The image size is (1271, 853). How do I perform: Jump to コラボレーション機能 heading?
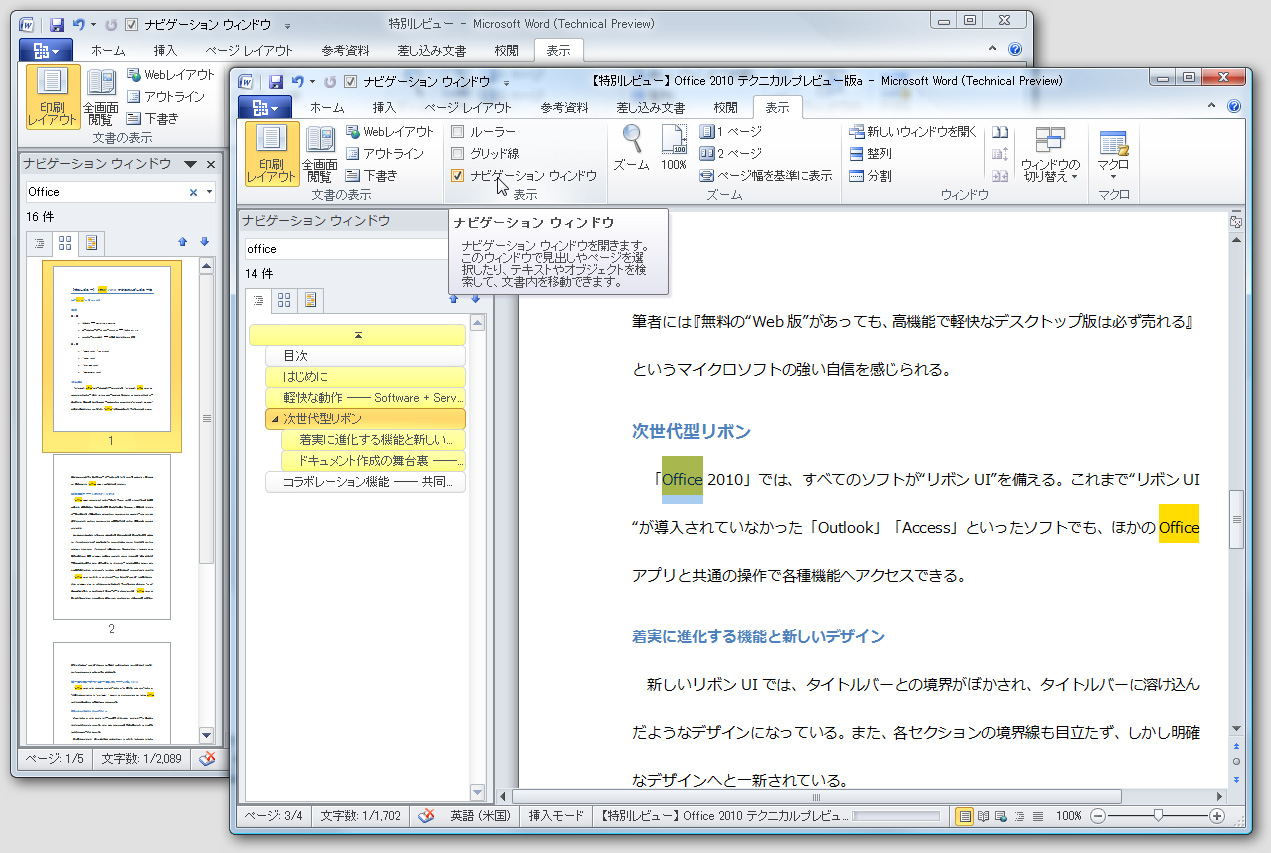pyautogui.click(x=365, y=482)
